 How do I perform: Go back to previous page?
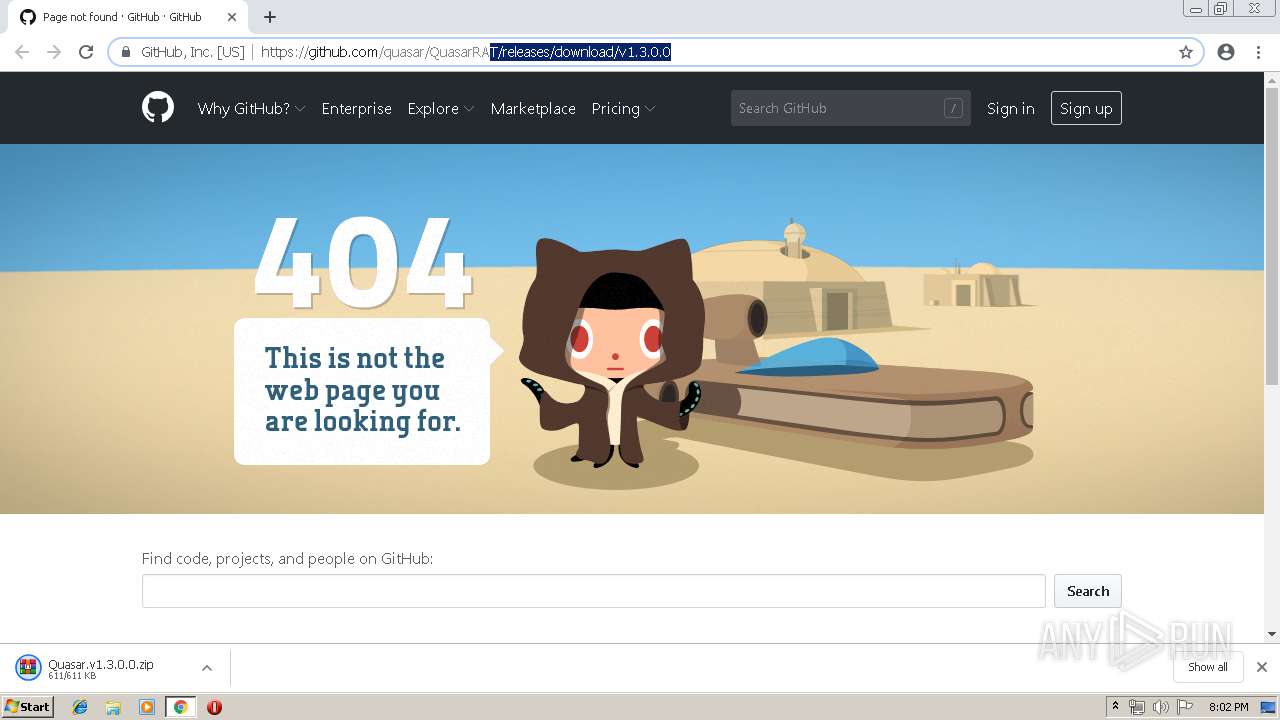22,52
